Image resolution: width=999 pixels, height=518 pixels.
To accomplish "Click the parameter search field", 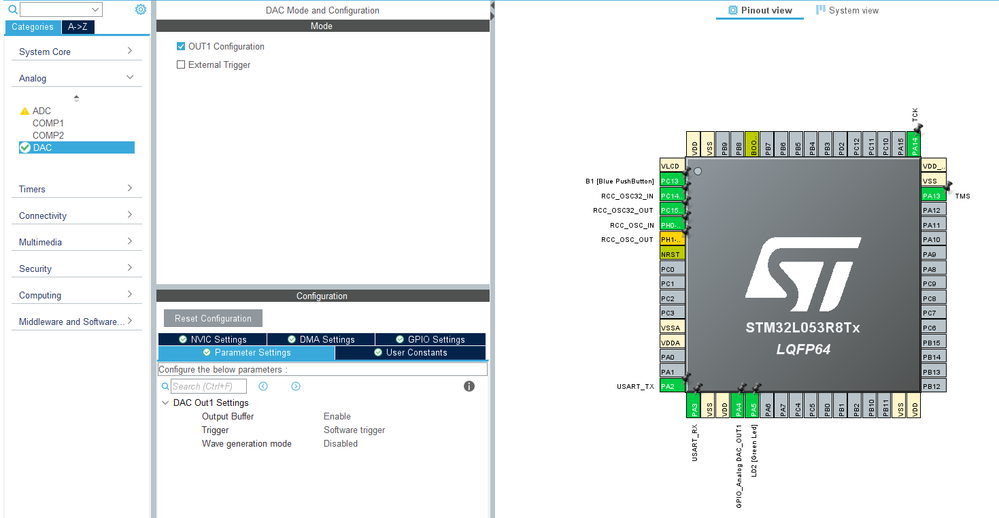I will coord(208,386).
